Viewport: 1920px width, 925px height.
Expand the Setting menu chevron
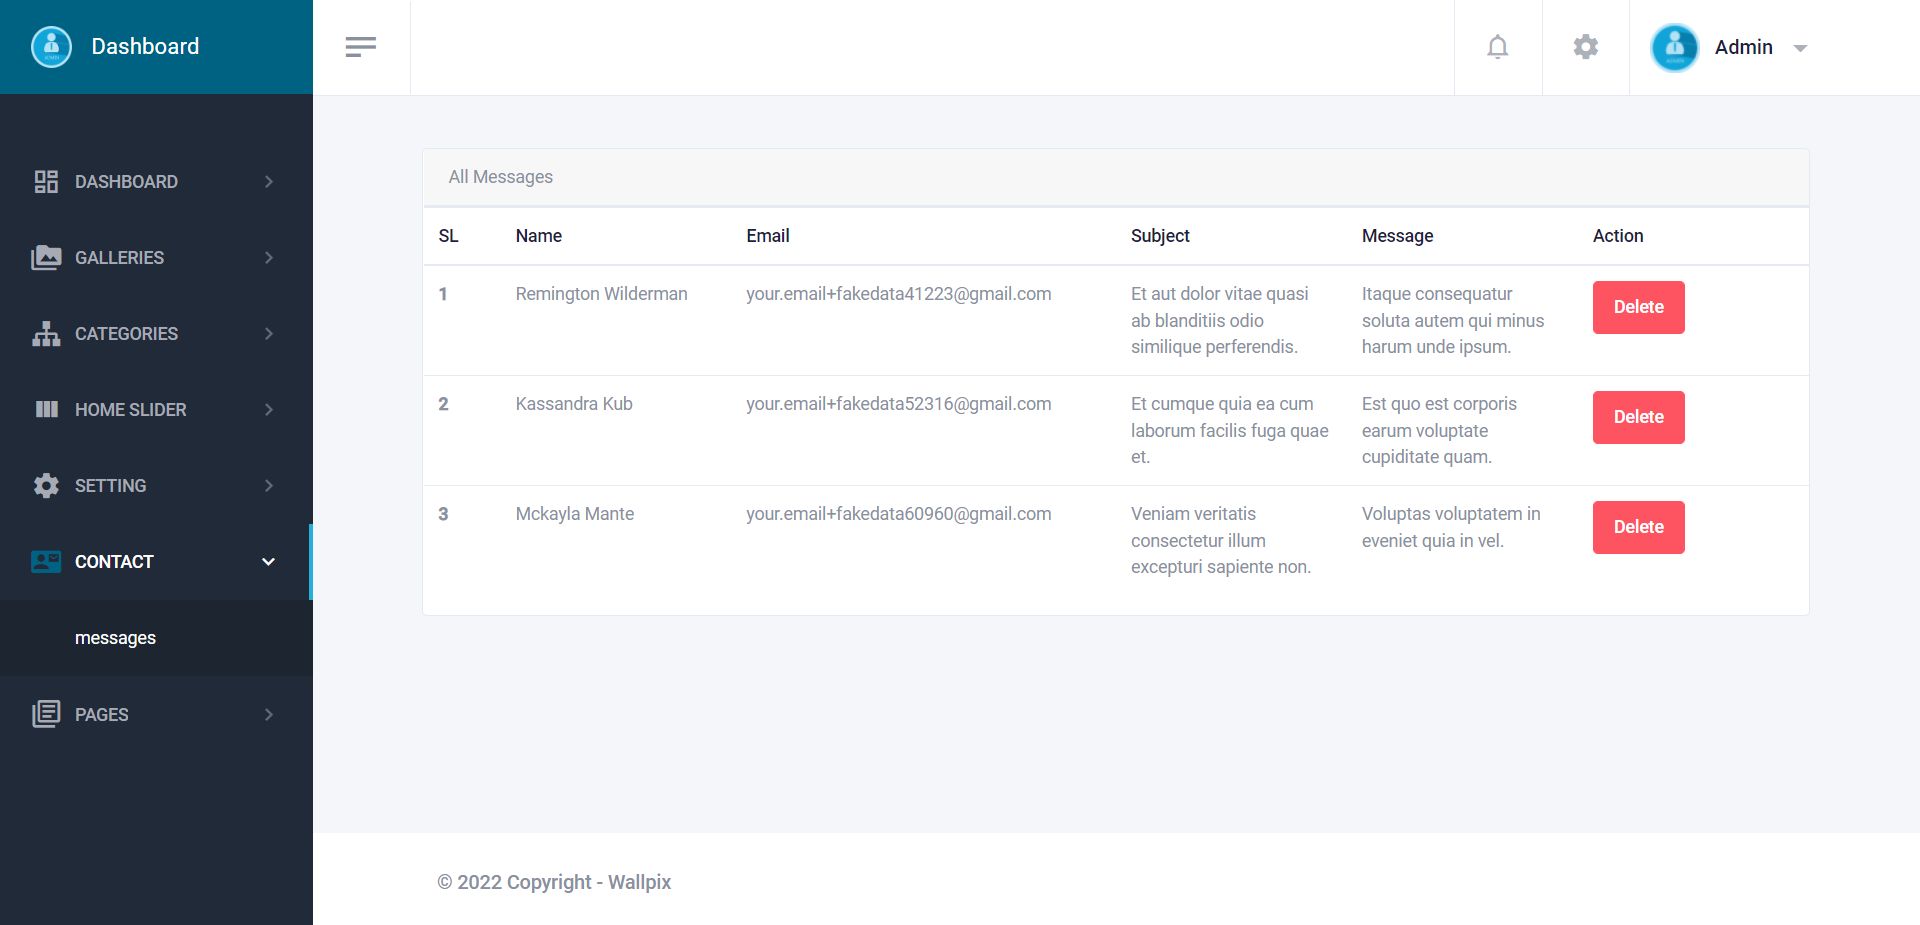[x=269, y=486]
